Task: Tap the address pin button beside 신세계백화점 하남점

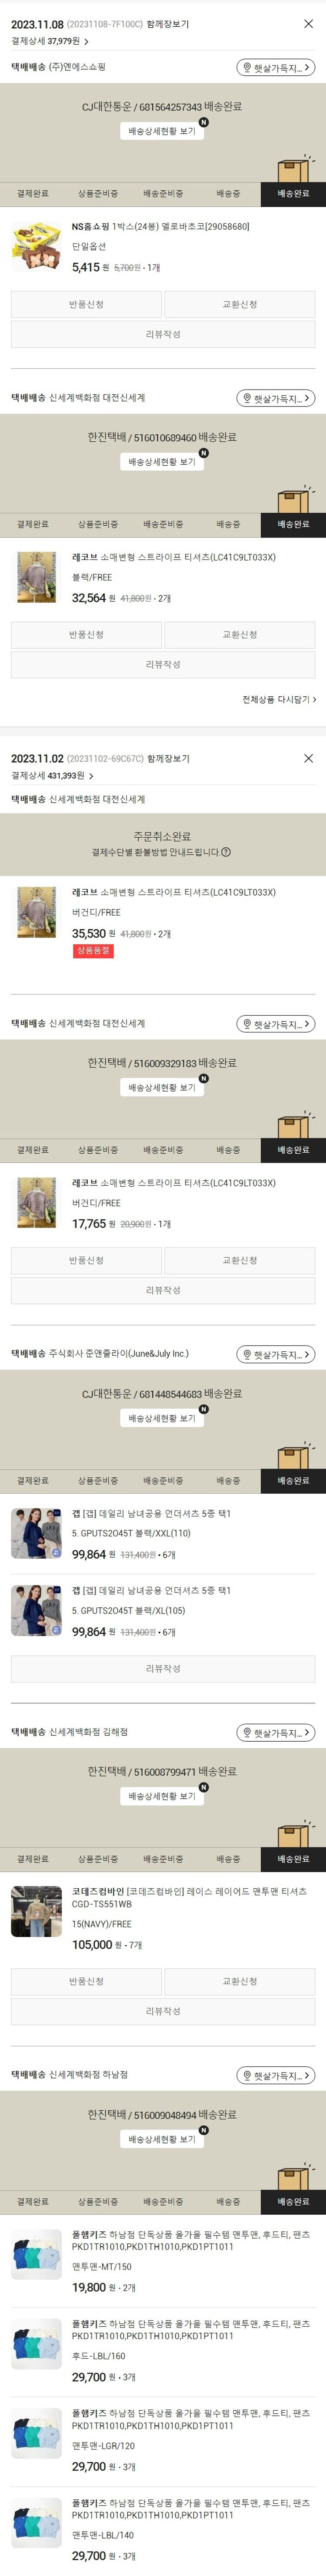Action: pyautogui.click(x=276, y=2075)
